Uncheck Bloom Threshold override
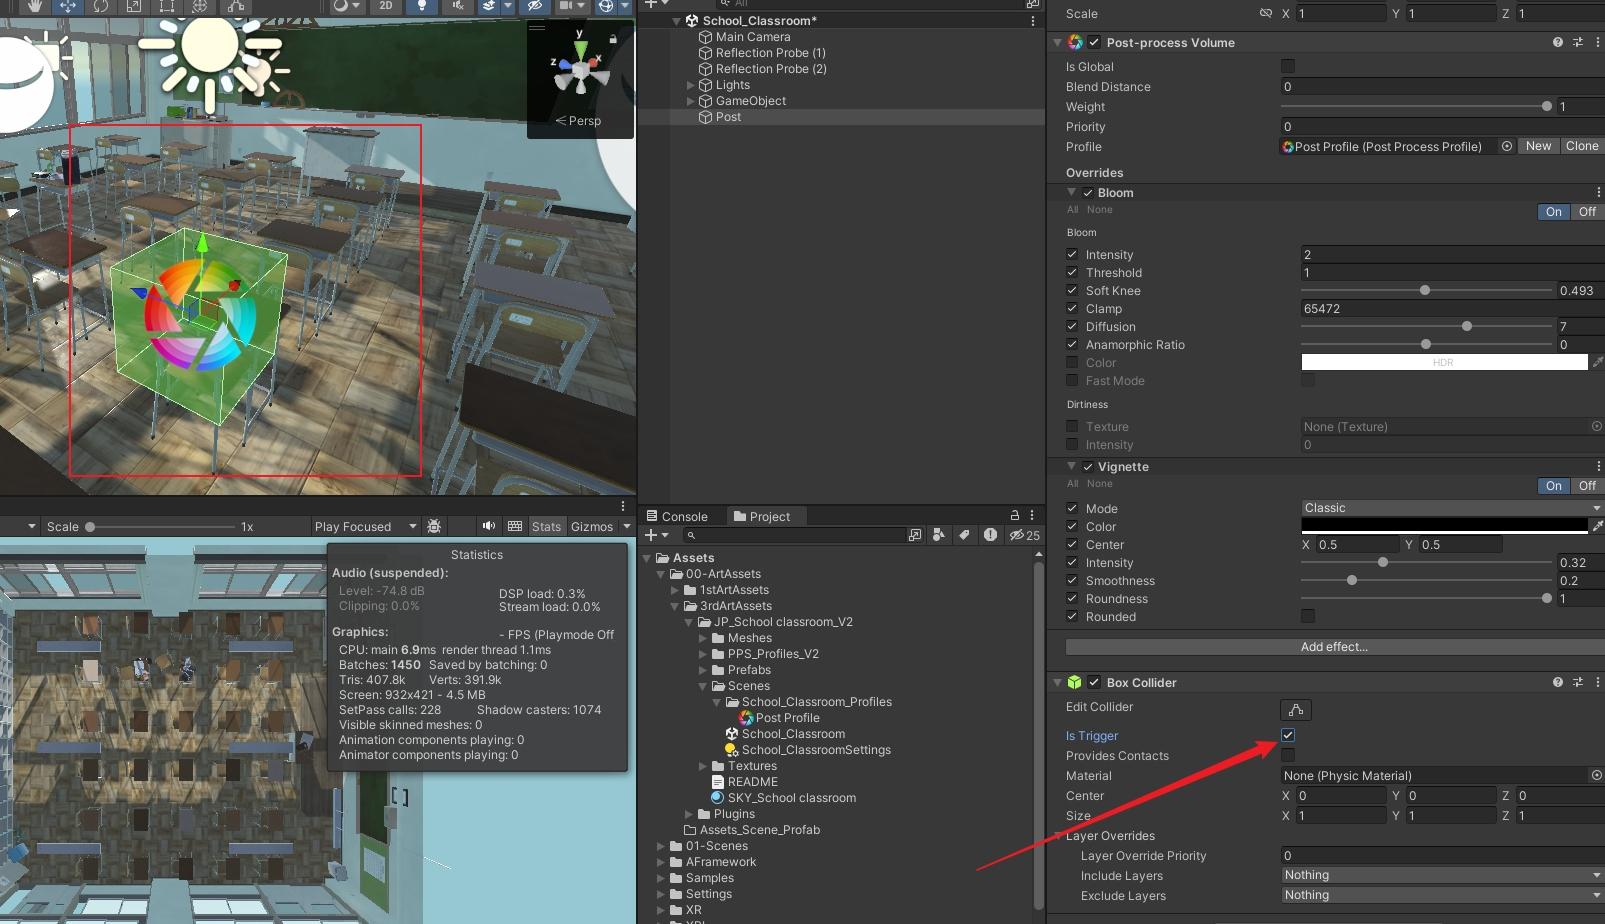This screenshot has width=1605, height=924. 1072,272
